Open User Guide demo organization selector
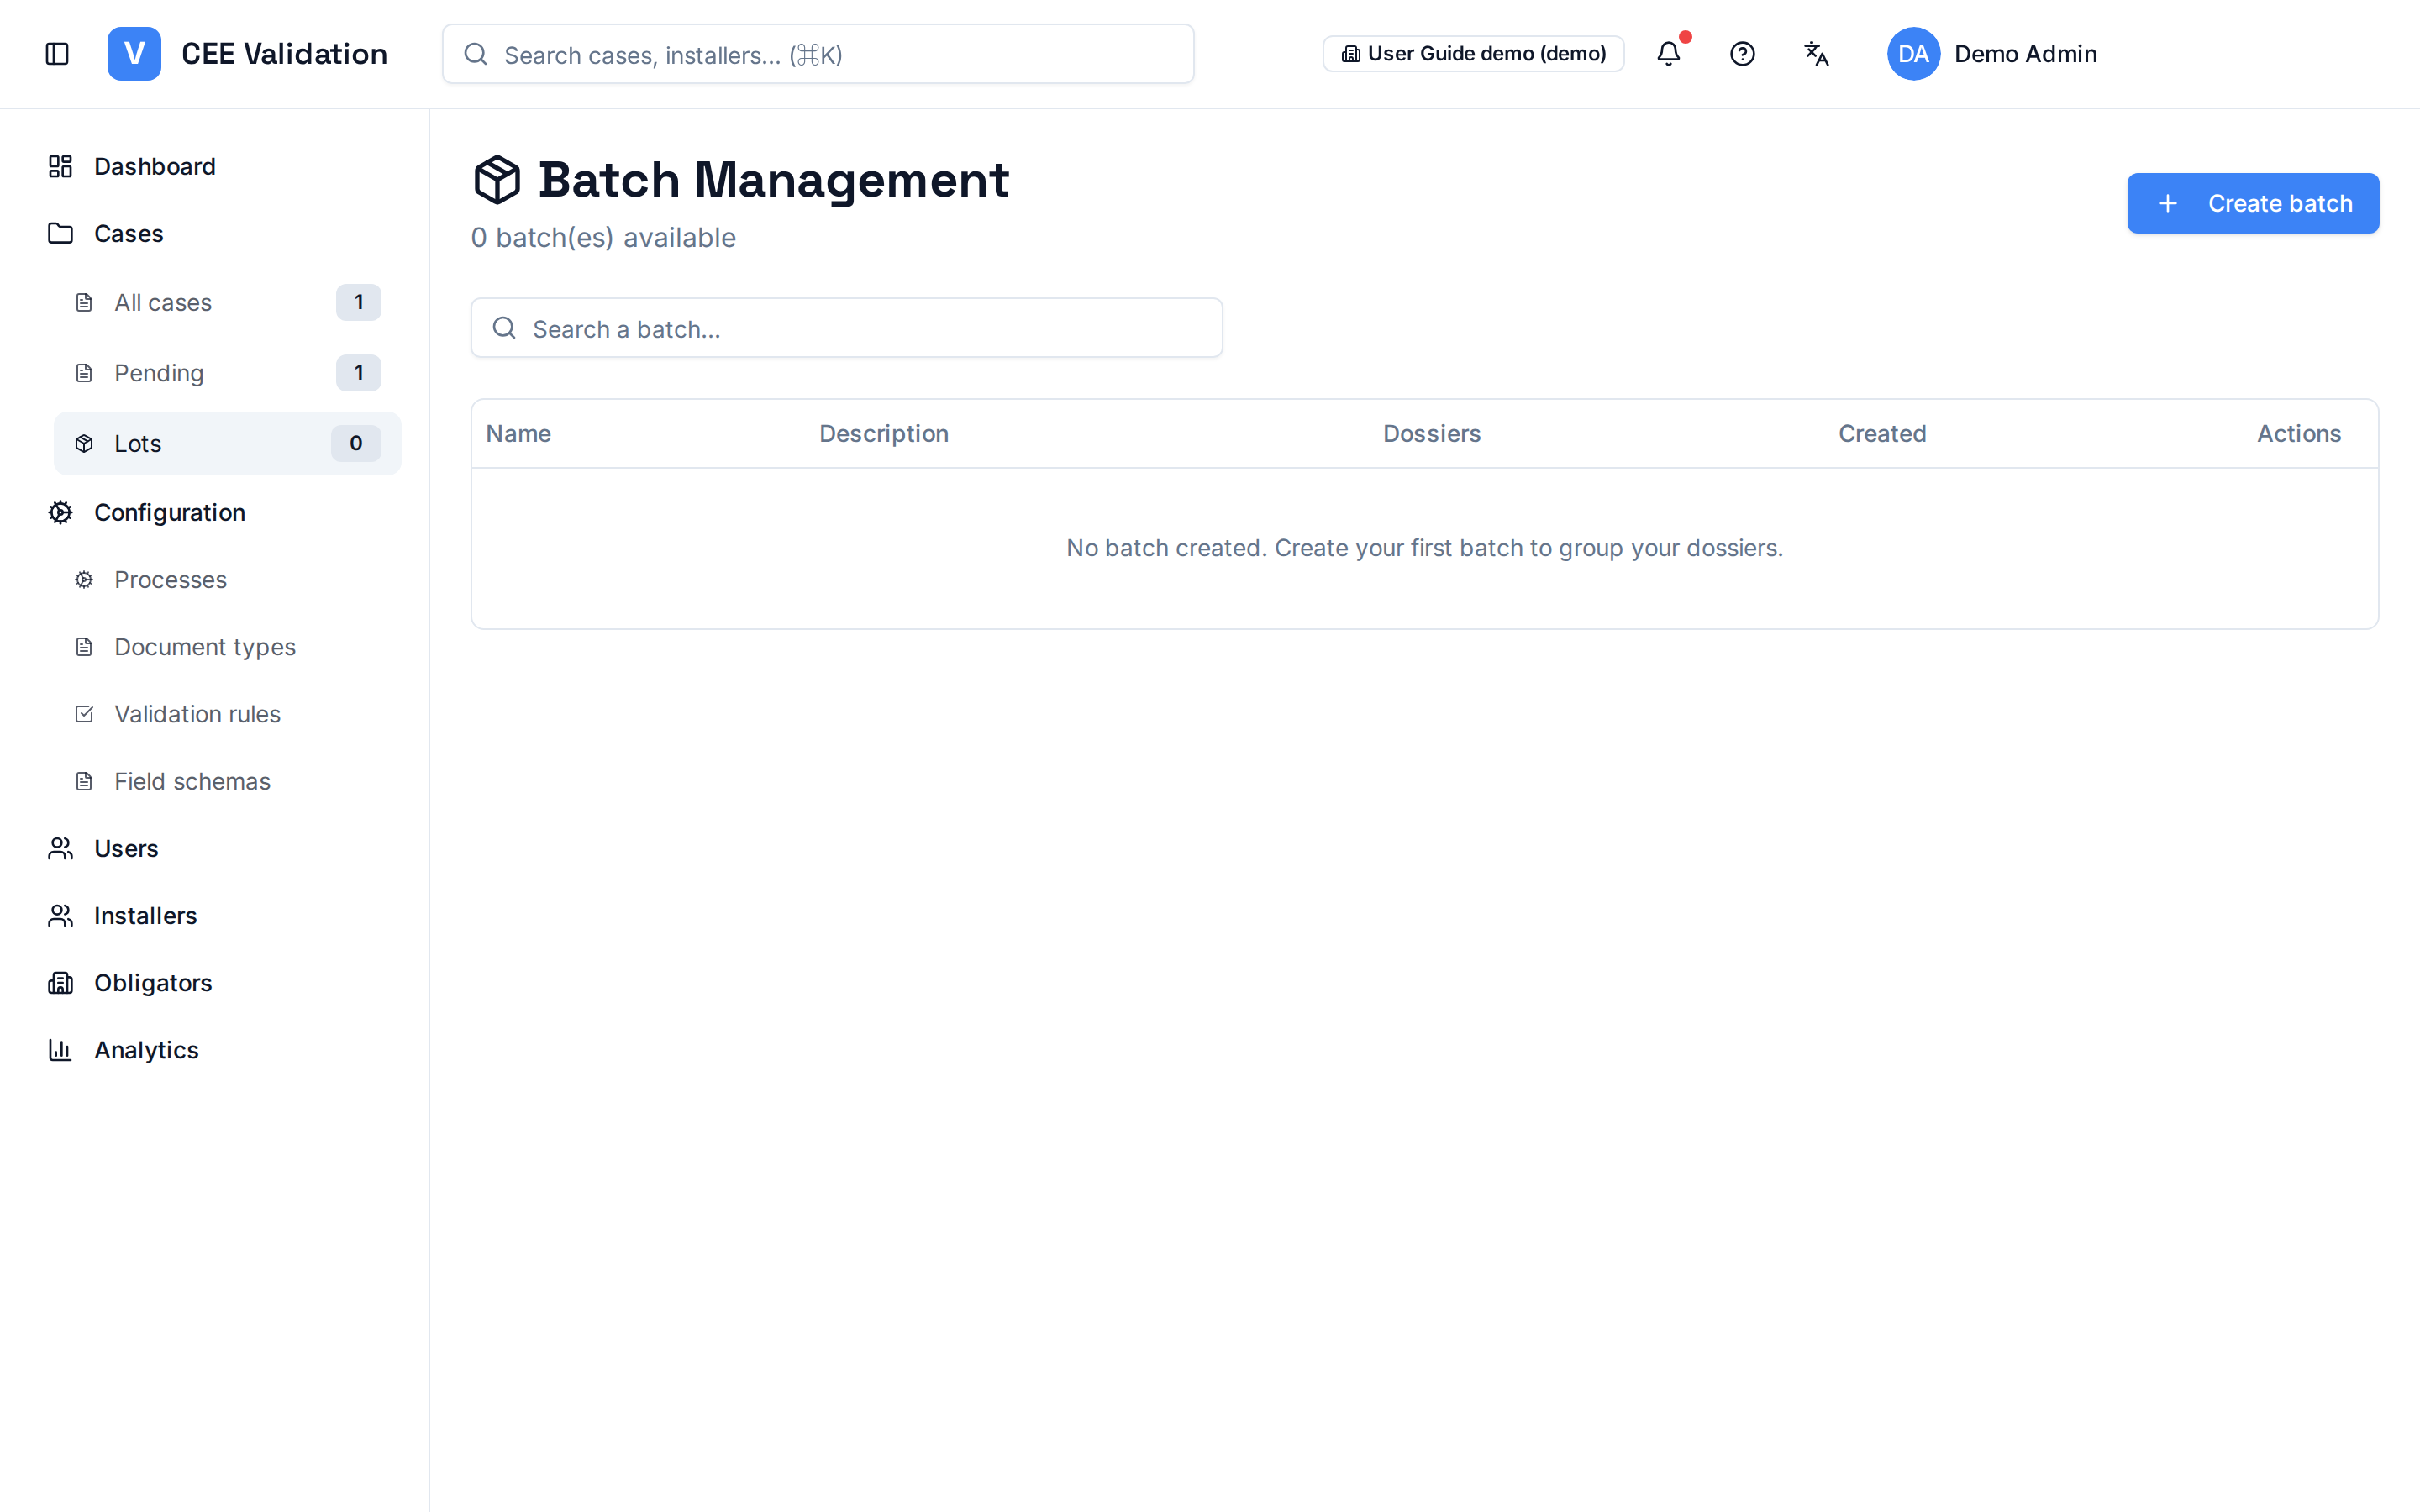 coord(1473,54)
